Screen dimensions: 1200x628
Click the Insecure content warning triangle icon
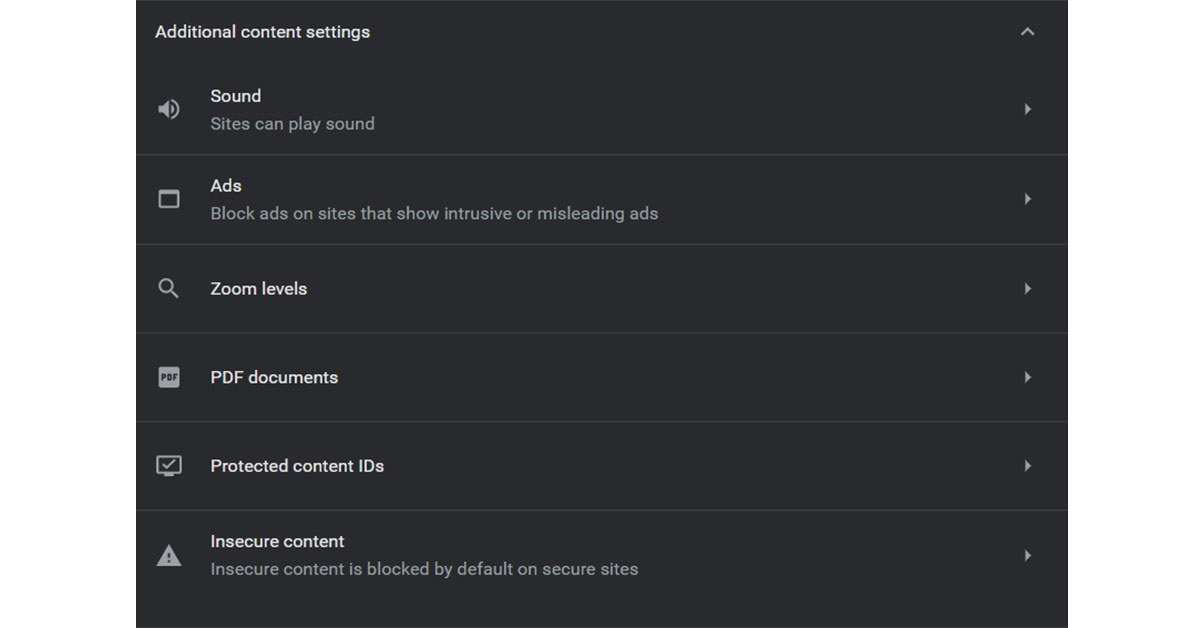coord(168,555)
